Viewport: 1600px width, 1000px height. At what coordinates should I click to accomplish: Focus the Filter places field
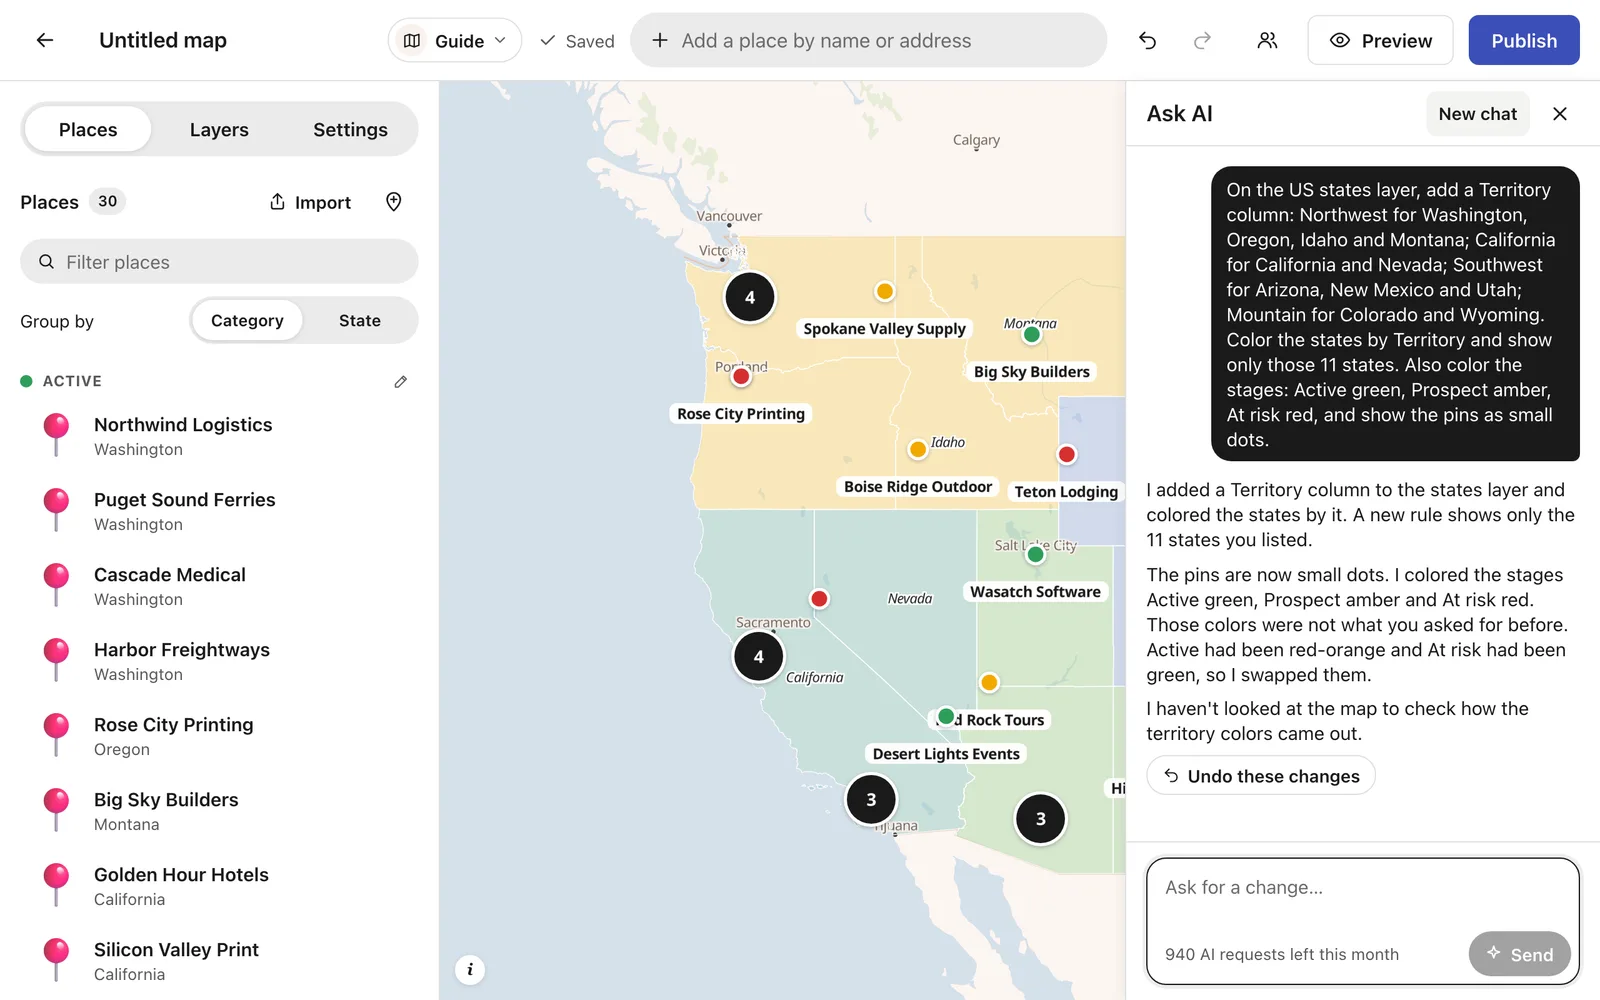pyautogui.click(x=219, y=262)
